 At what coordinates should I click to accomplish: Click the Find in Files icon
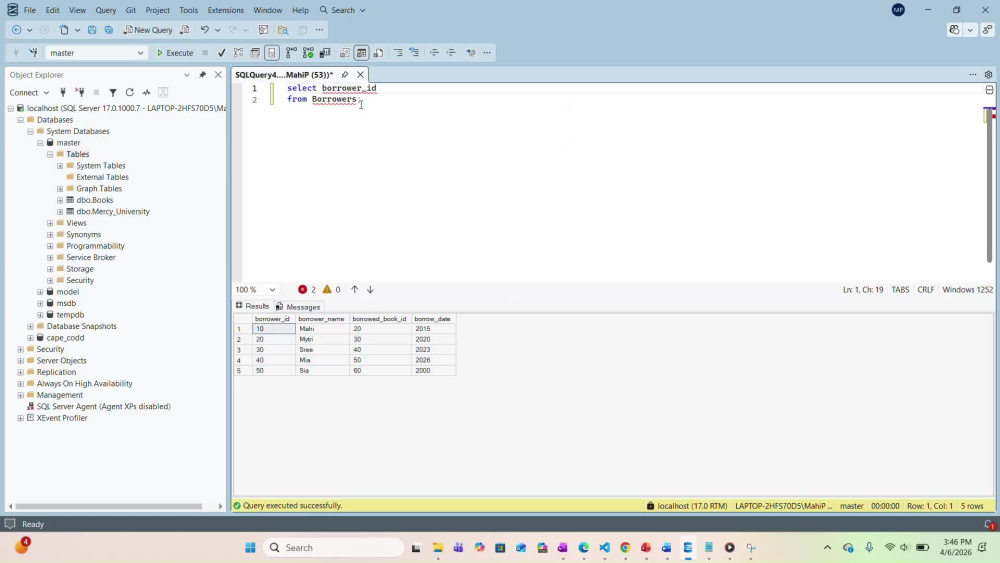[283, 30]
